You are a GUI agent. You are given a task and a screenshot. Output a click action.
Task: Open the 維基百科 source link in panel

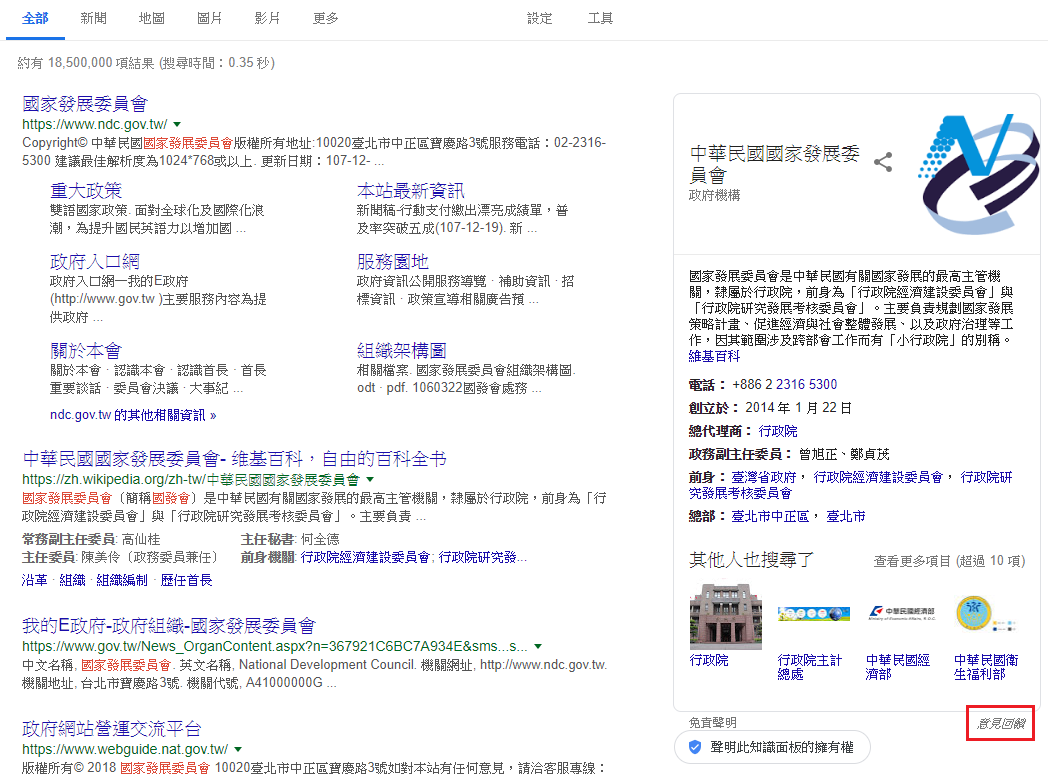click(714, 356)
